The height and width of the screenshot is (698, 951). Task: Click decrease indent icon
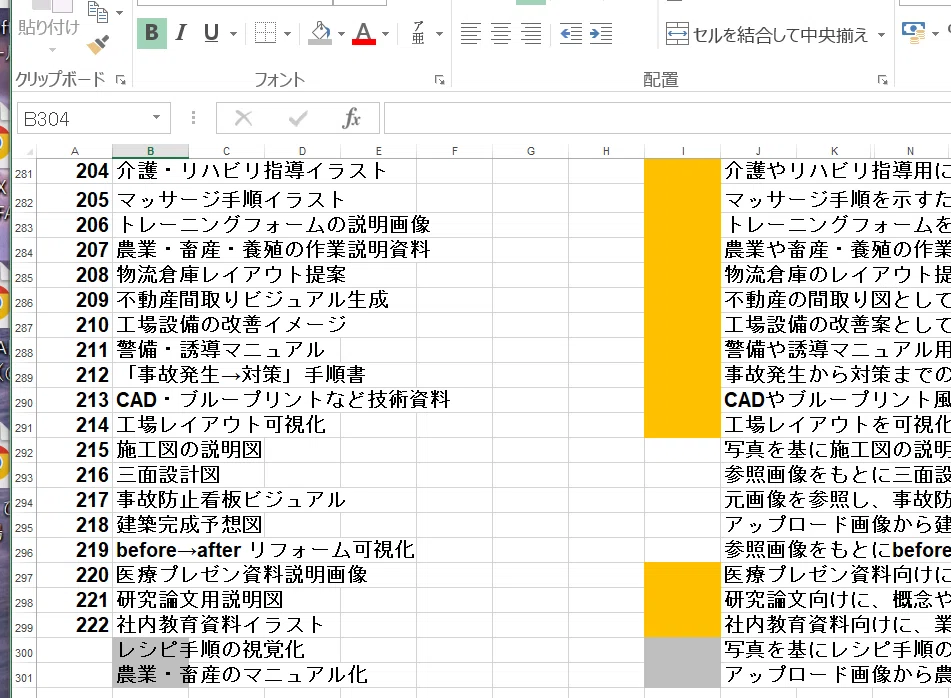click(x=571, y=33)
